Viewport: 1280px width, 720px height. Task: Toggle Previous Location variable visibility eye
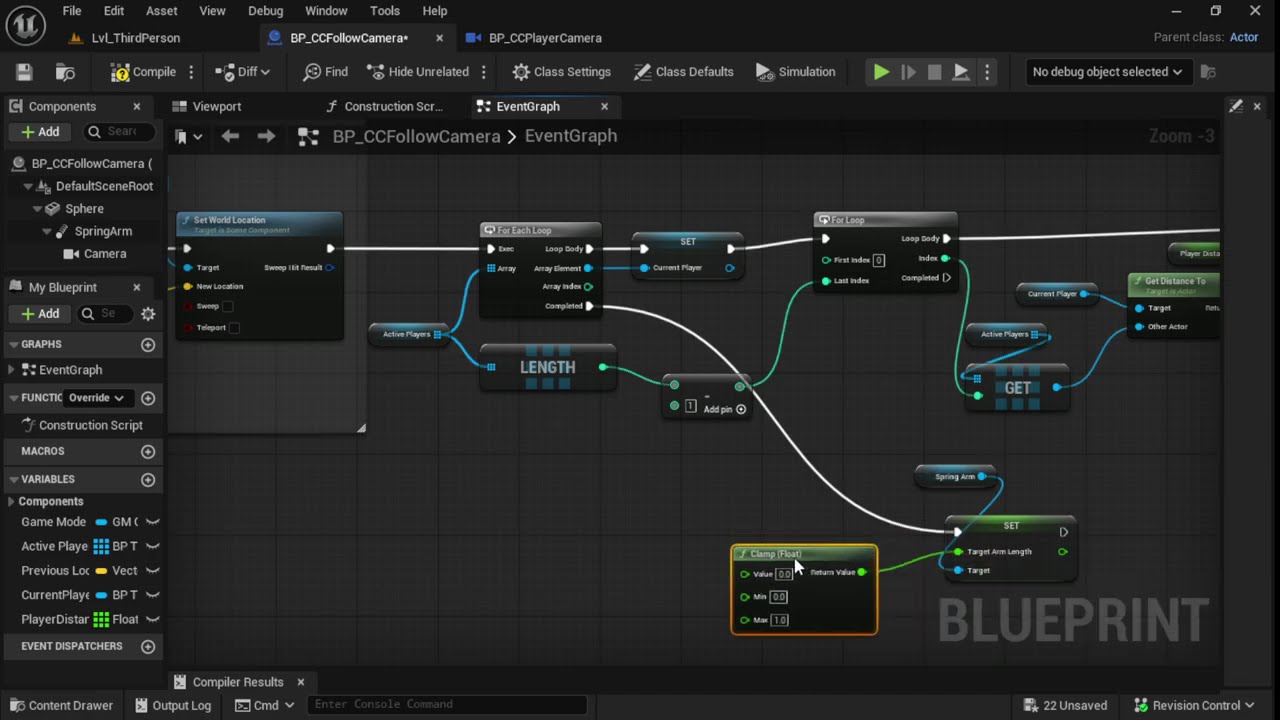tap(152, 570)
